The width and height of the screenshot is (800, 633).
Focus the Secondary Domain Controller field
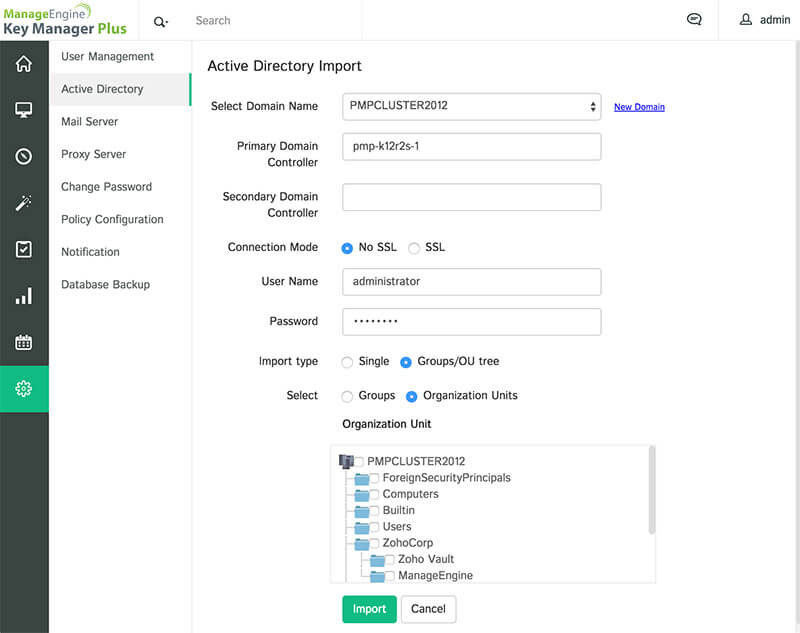pos(471,197)
